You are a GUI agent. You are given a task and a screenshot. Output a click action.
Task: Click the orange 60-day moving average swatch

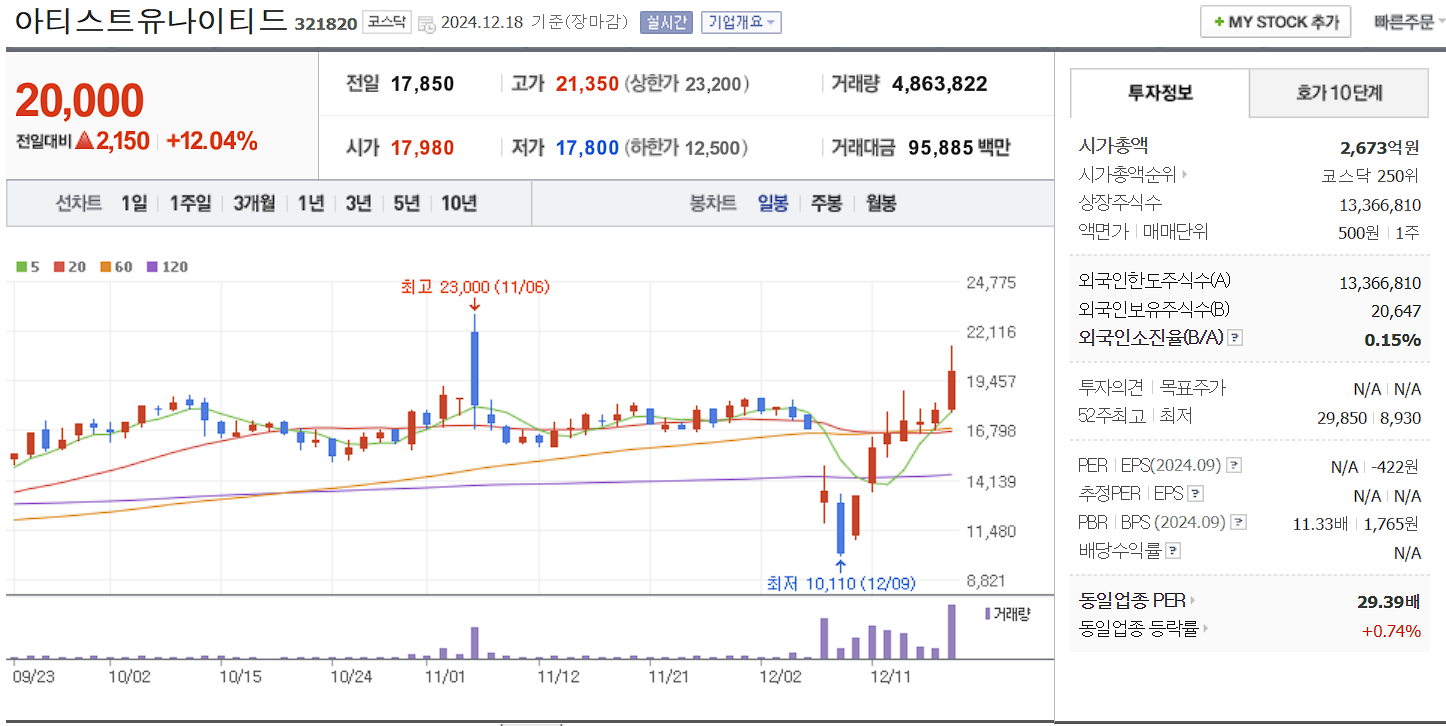[x=105, y=267]
